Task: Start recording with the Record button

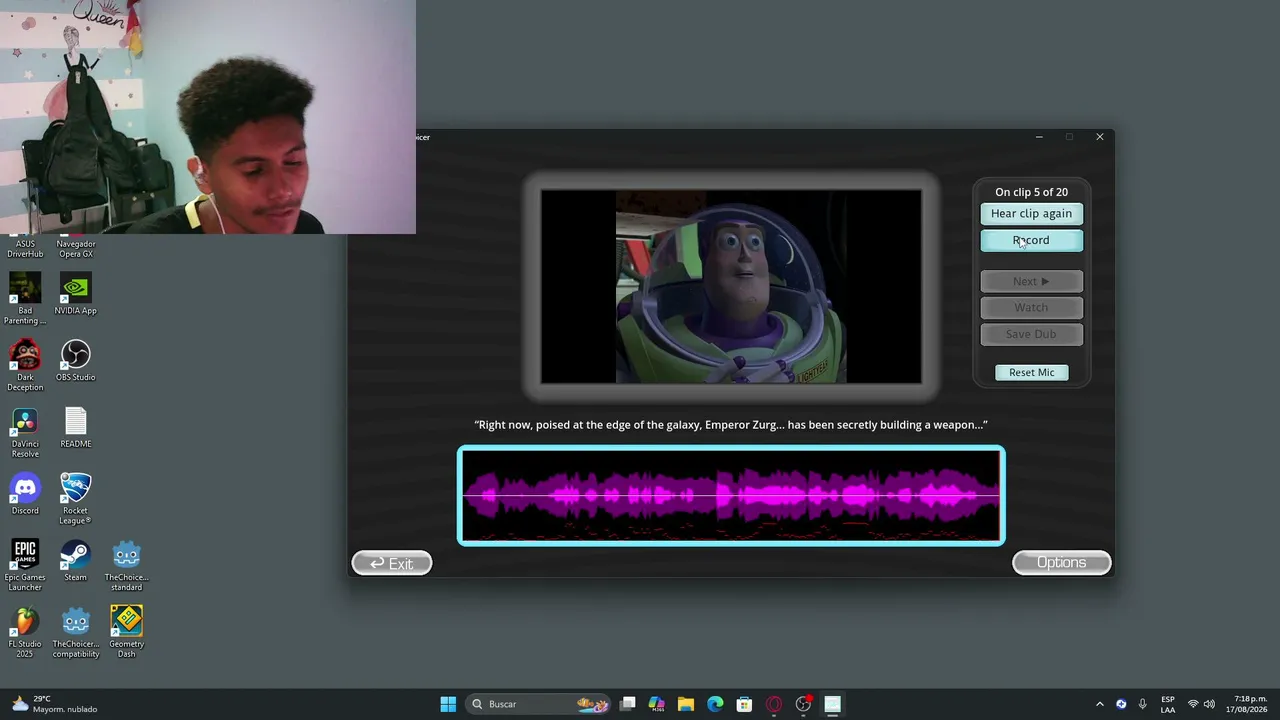Action: click(1031, 240)
